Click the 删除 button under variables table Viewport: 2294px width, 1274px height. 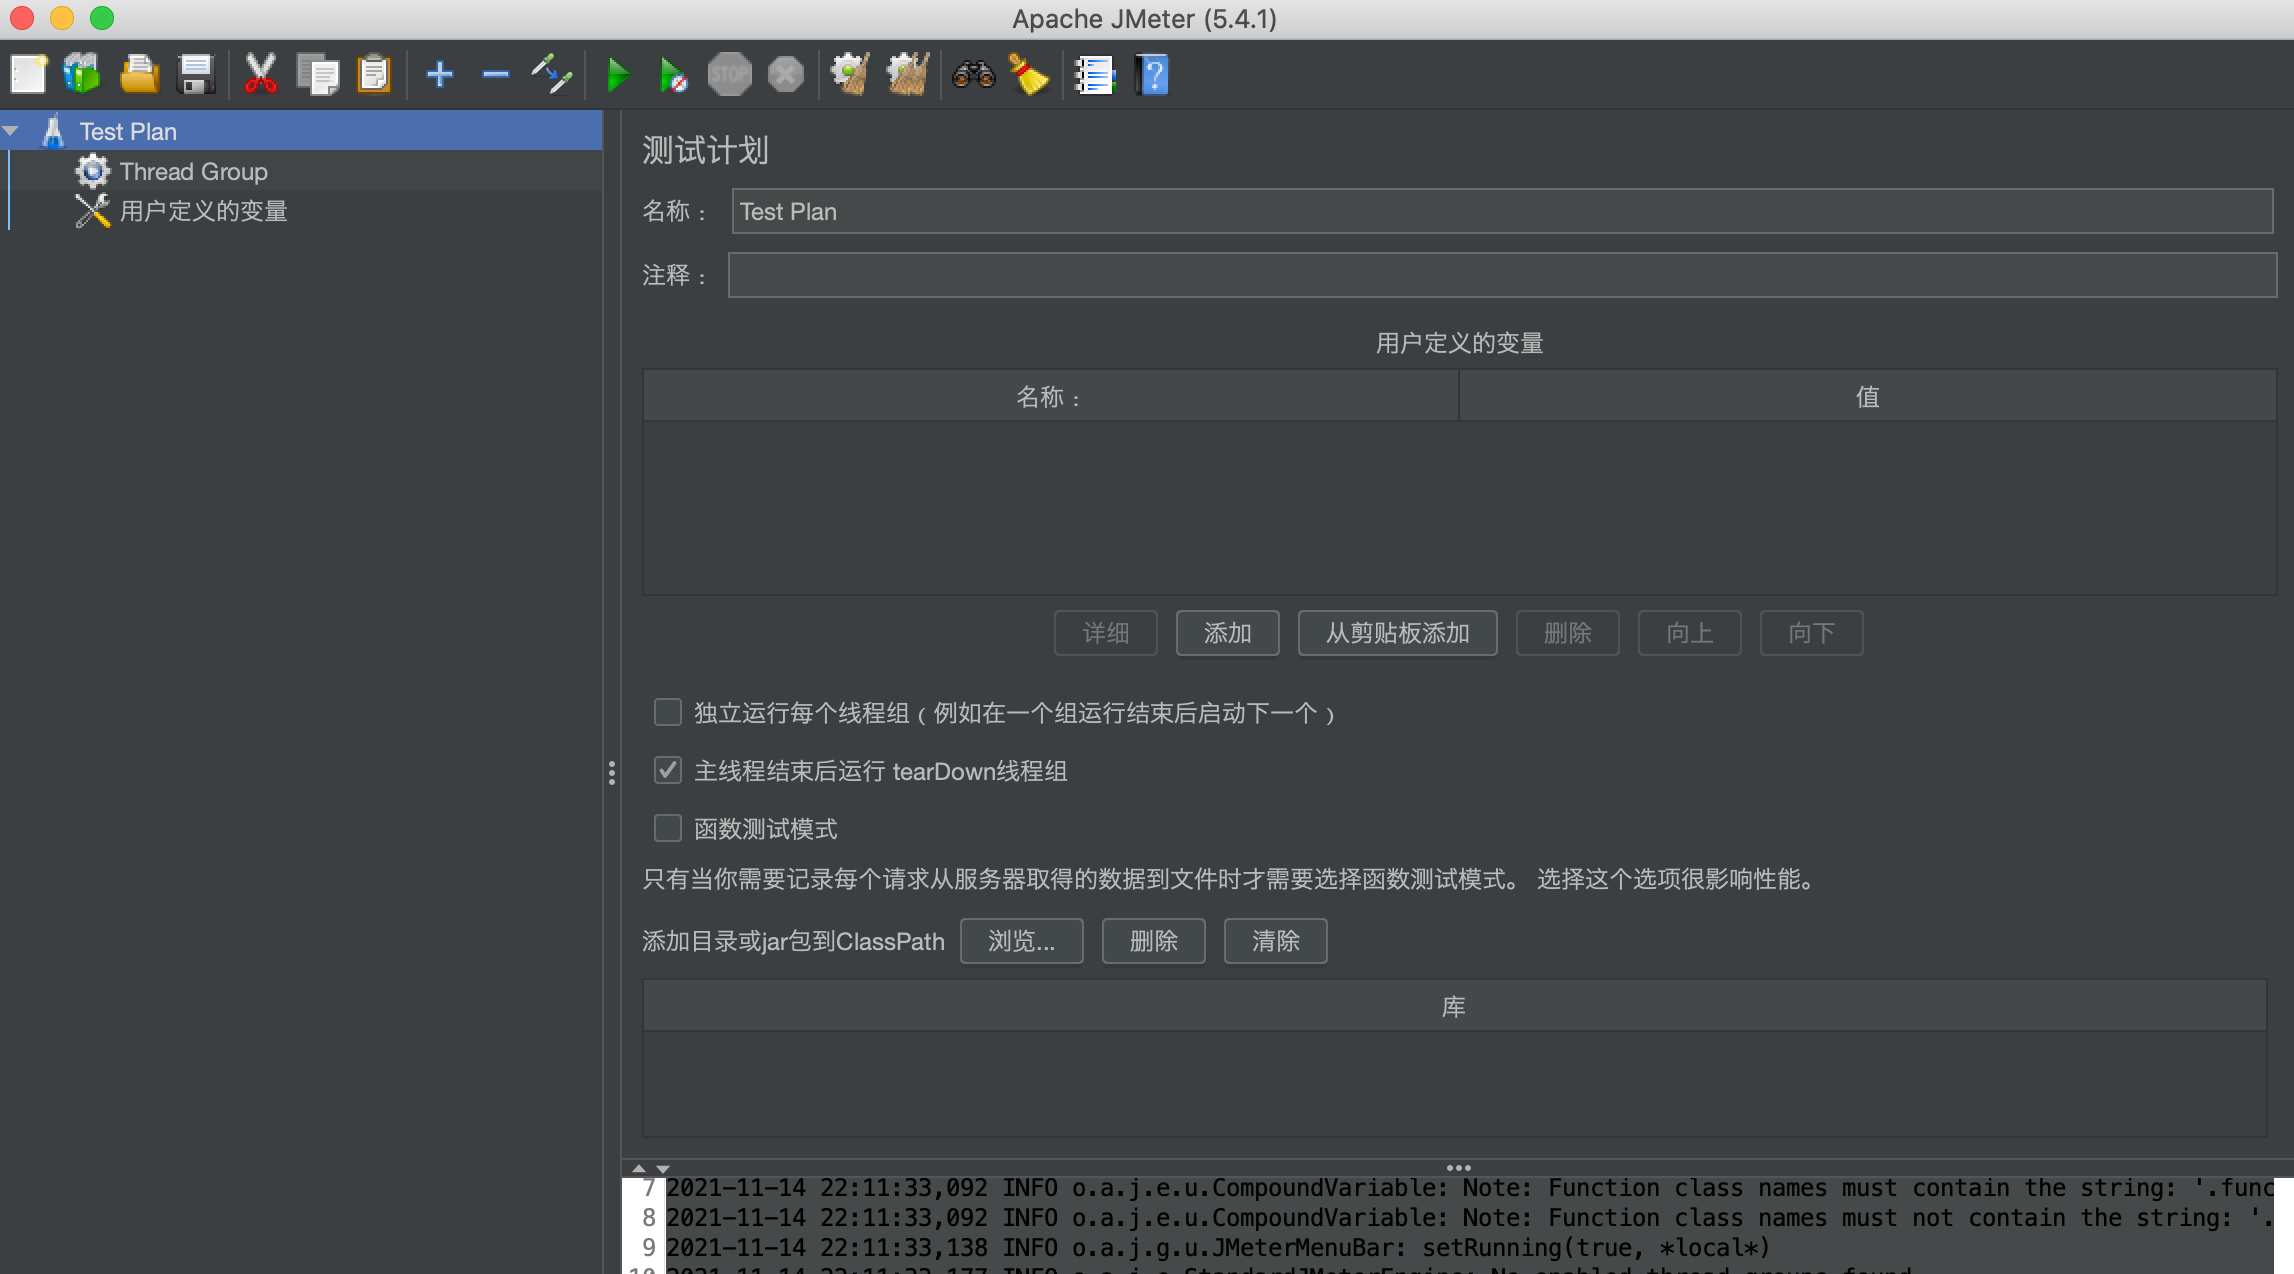1567,633
